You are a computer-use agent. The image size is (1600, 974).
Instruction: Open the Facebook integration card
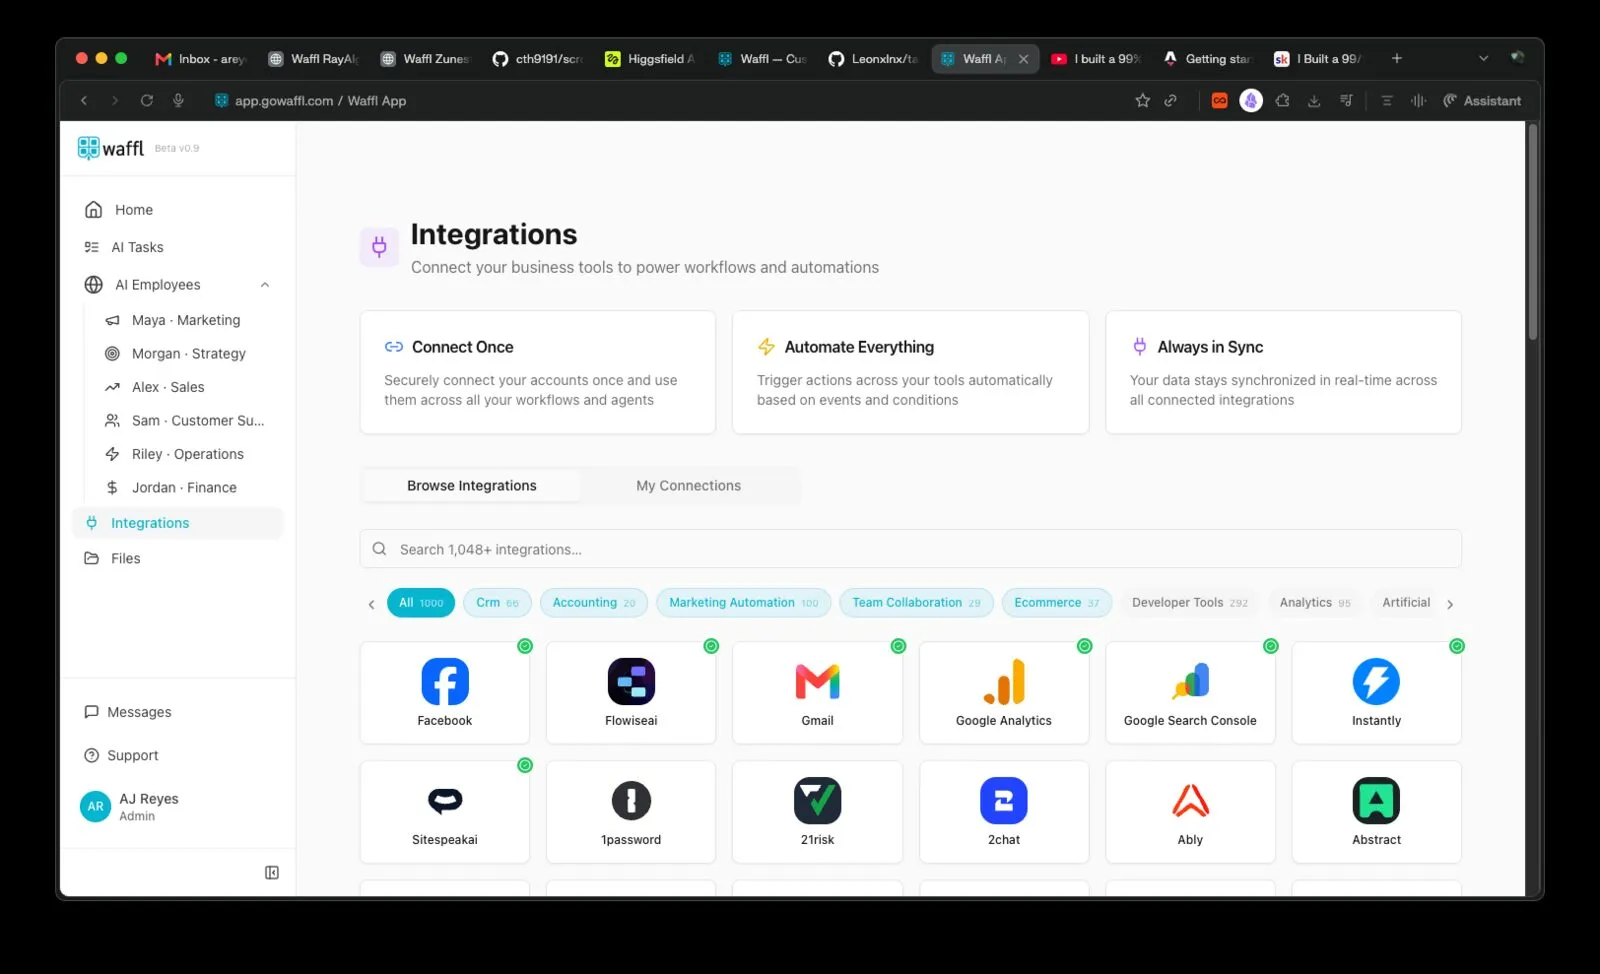(444, 693)
